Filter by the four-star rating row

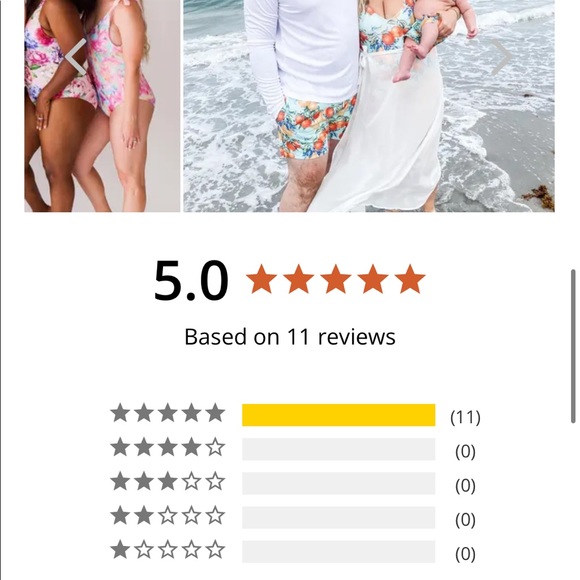click(168, 447)
